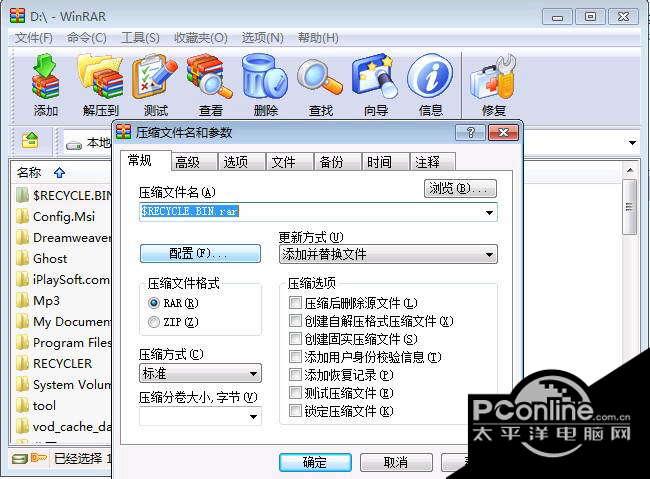The width and height of the screenshot is (650, 479).
Task: Select the My Documents folder row
Action: 63,321
